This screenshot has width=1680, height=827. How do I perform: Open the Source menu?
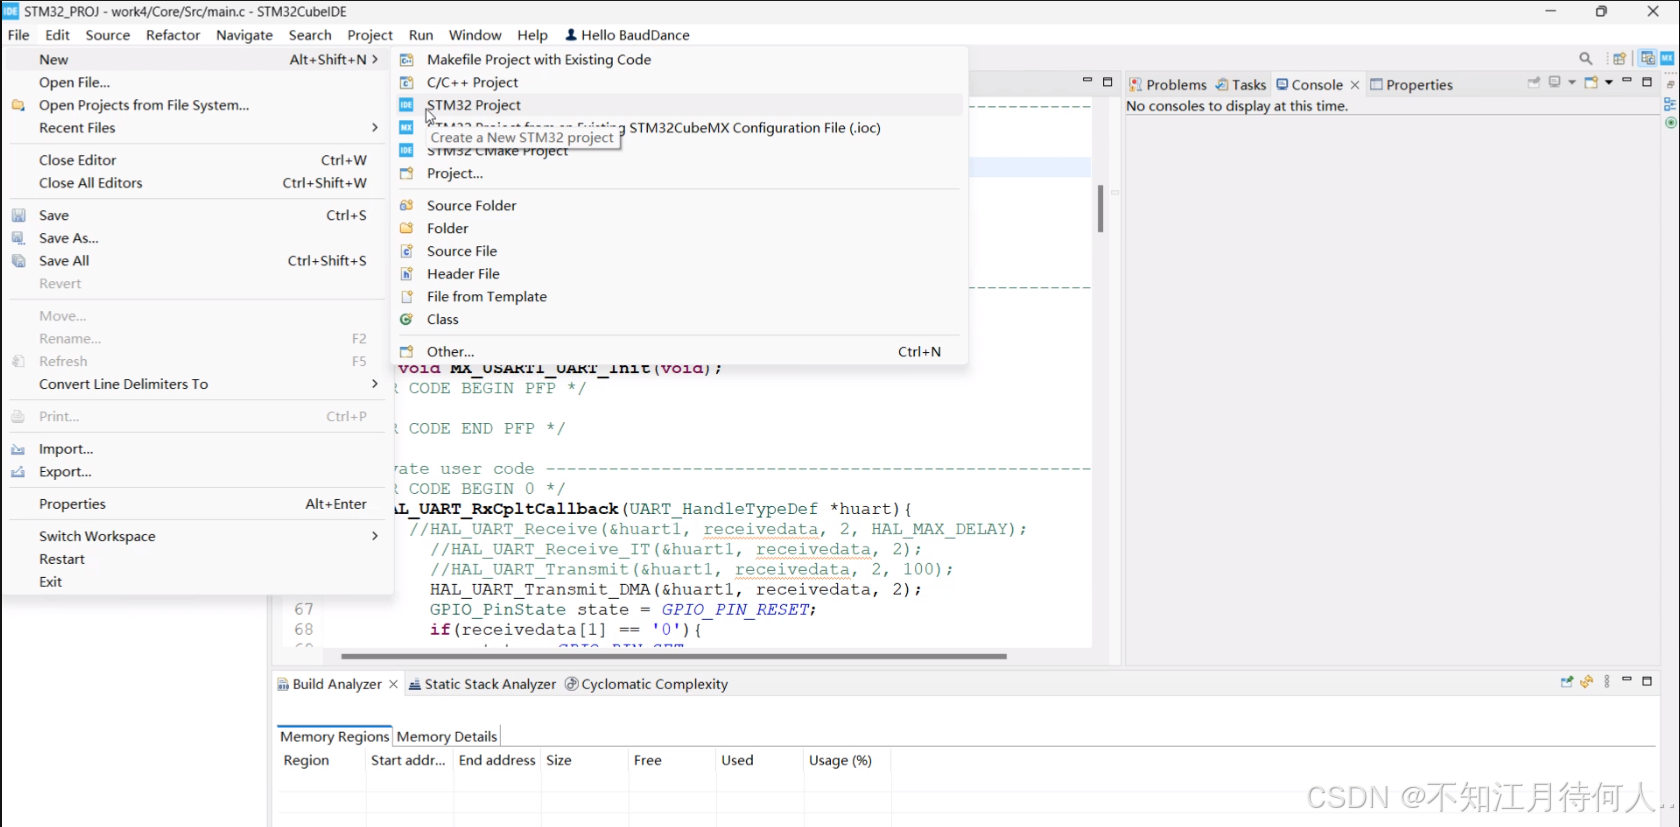[108, 35]
